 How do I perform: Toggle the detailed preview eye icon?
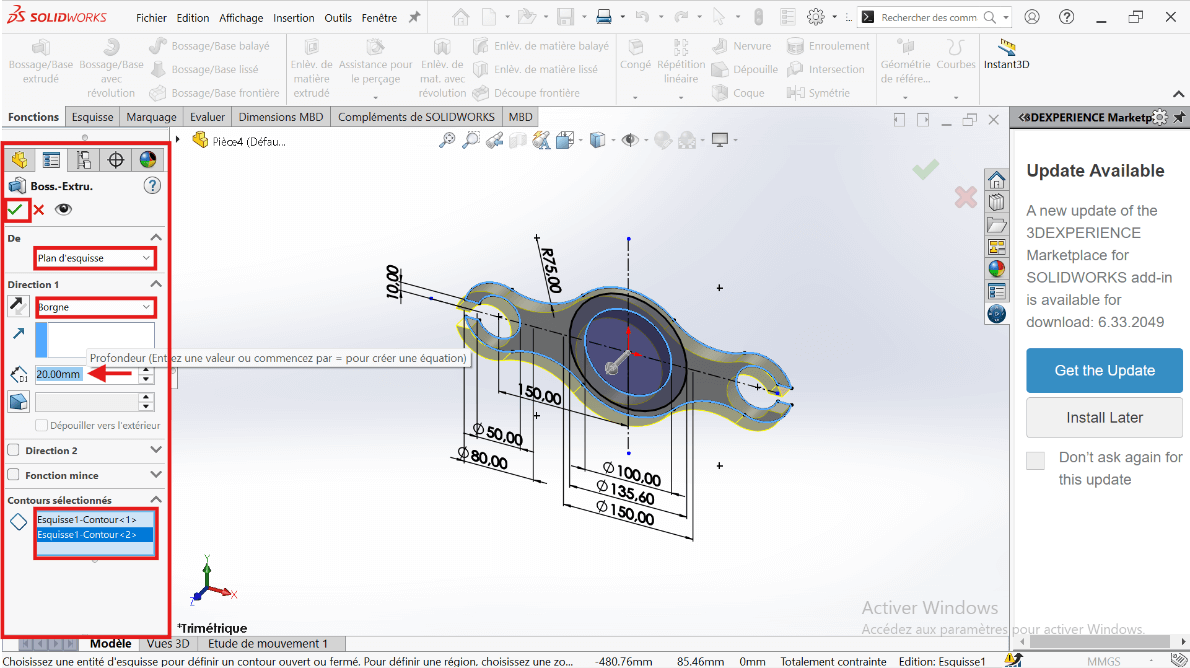[x=64, y=209]
